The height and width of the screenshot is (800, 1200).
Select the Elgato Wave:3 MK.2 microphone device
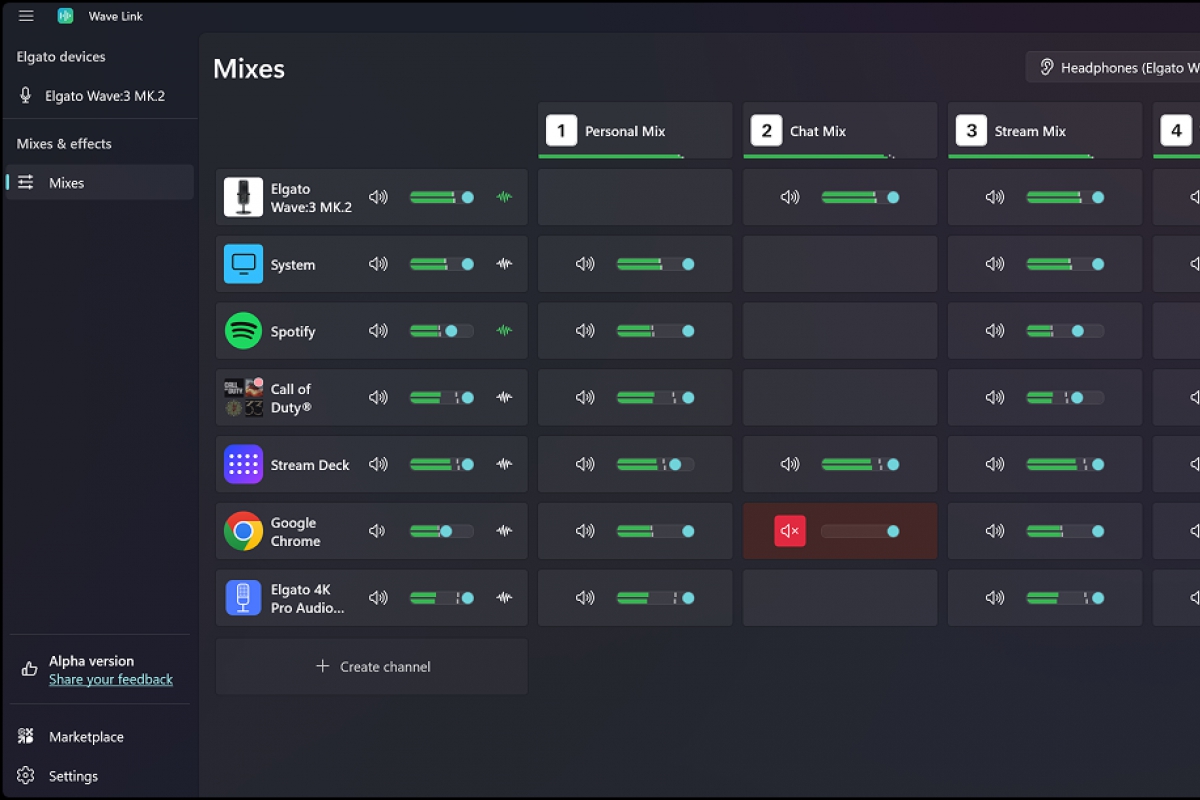pos(97,95)
